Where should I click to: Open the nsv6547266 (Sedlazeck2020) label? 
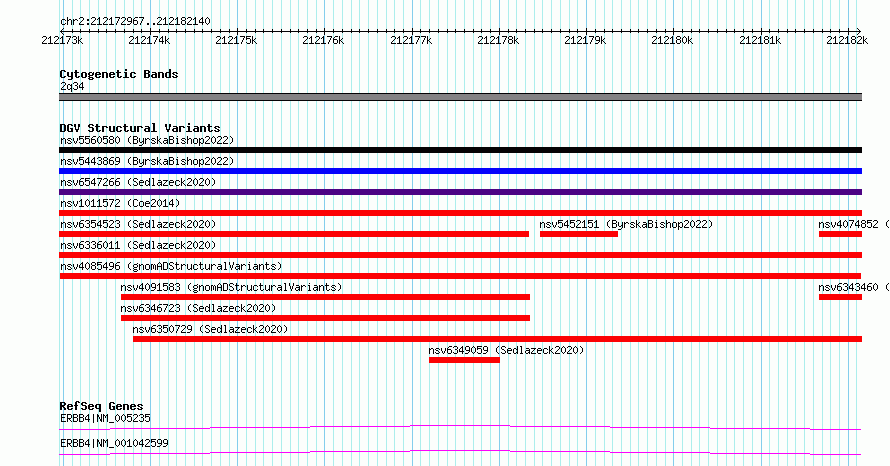(x=138, y=182)
